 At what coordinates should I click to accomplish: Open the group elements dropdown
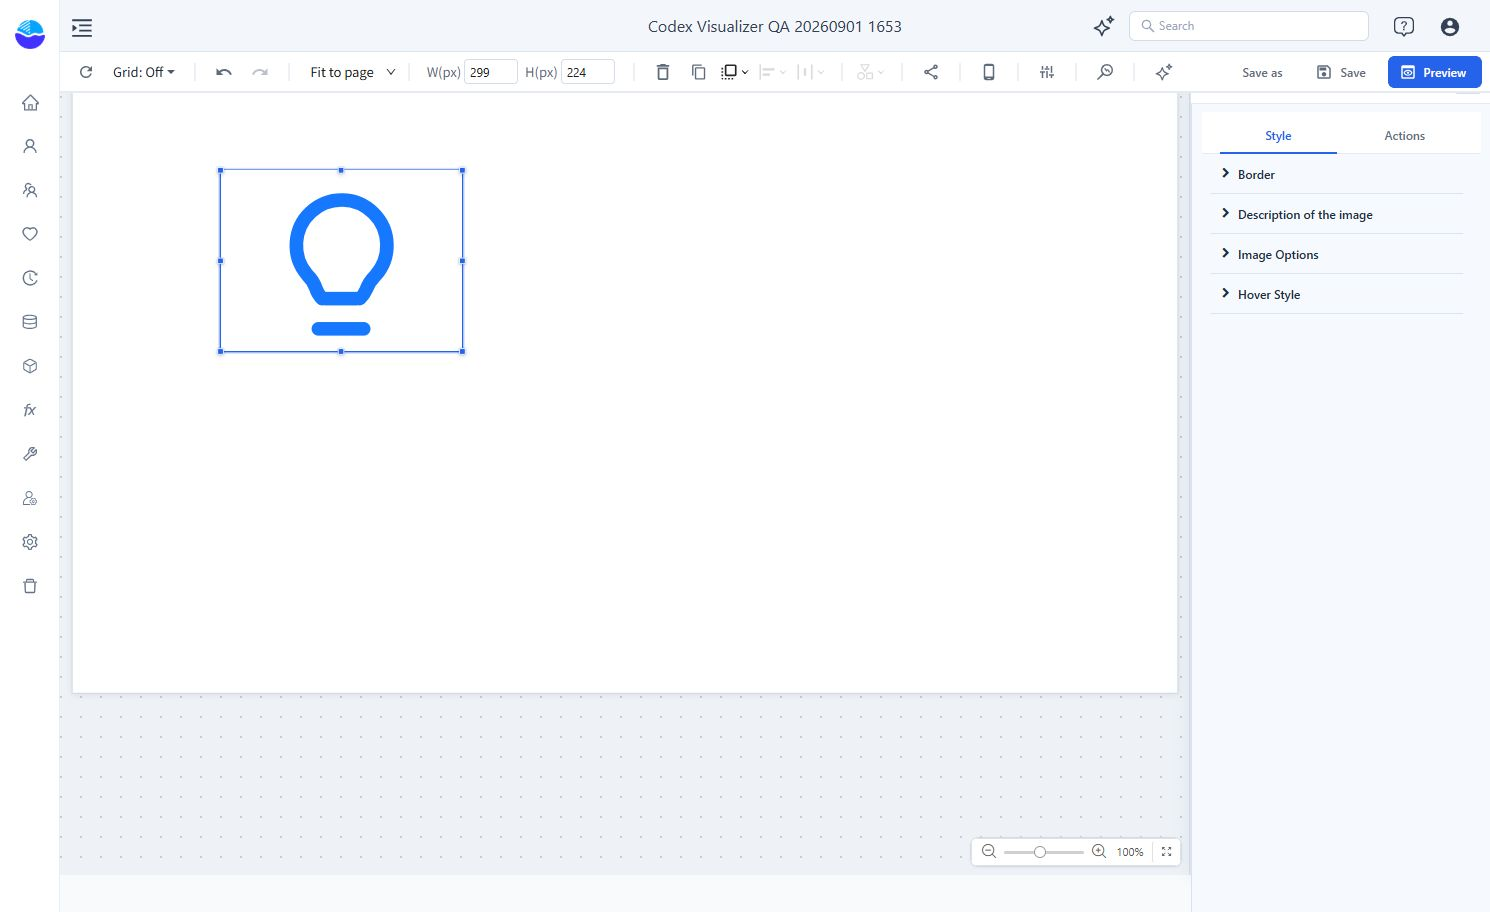(x=870, y=72)
